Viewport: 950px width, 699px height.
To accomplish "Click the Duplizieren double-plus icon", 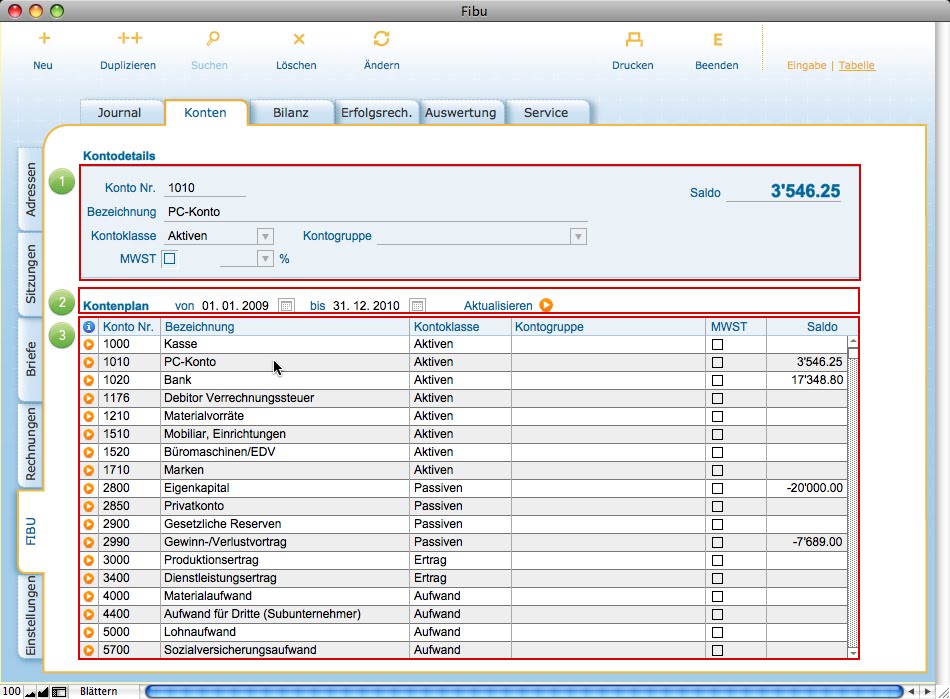I will (130, 39).
